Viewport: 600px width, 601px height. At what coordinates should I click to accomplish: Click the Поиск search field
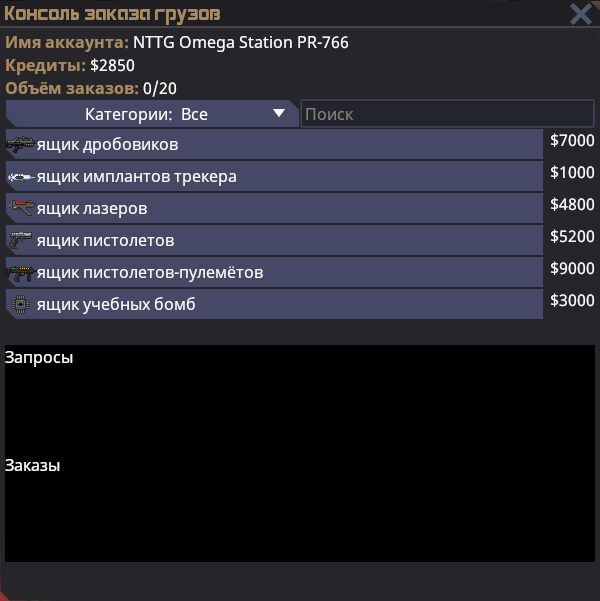pos(447,114)
